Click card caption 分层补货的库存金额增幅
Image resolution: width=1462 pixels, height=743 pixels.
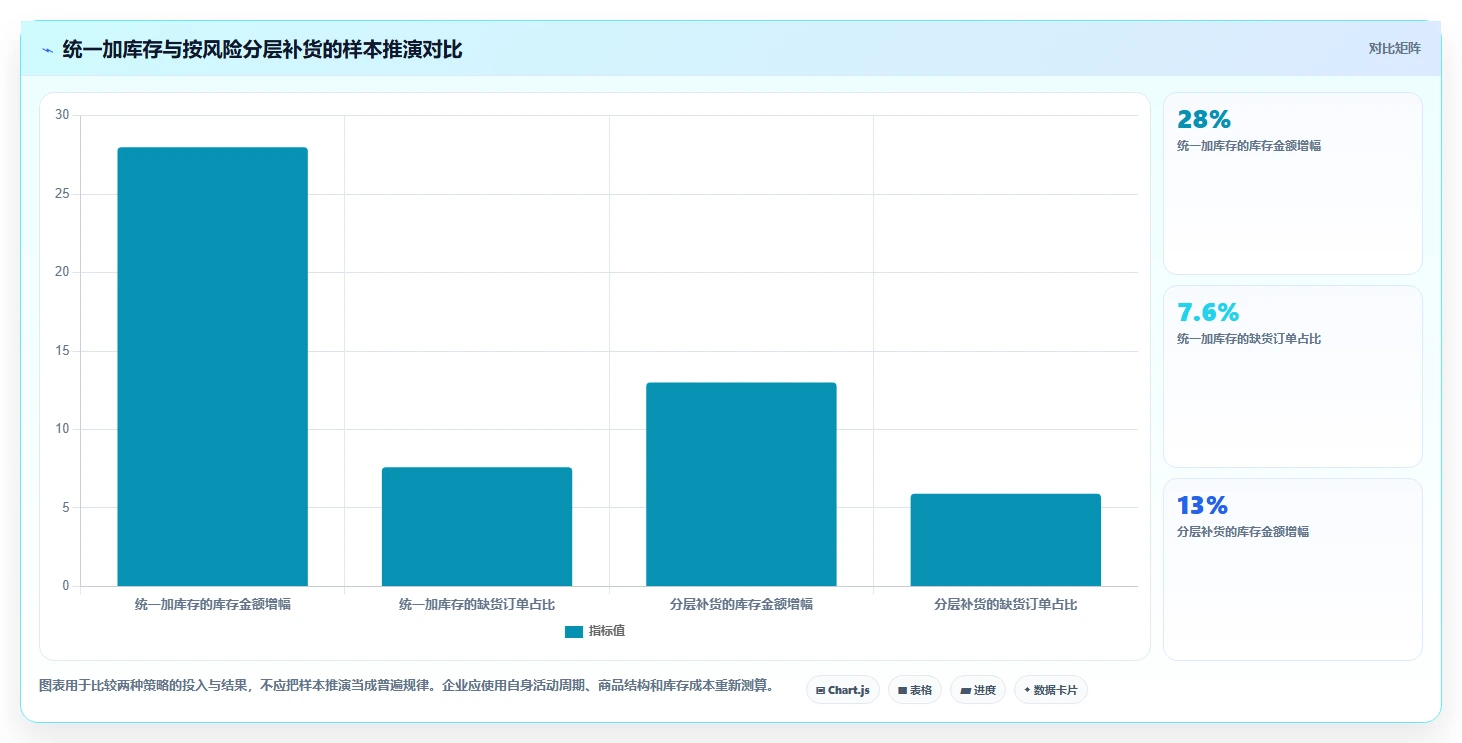(x=1243, y=532)
